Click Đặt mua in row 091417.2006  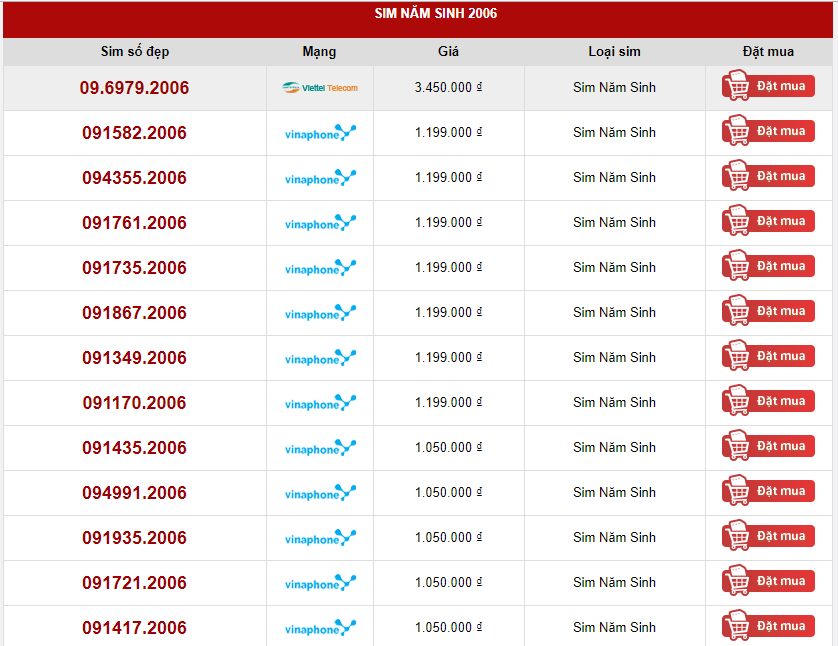pos(768,626)
